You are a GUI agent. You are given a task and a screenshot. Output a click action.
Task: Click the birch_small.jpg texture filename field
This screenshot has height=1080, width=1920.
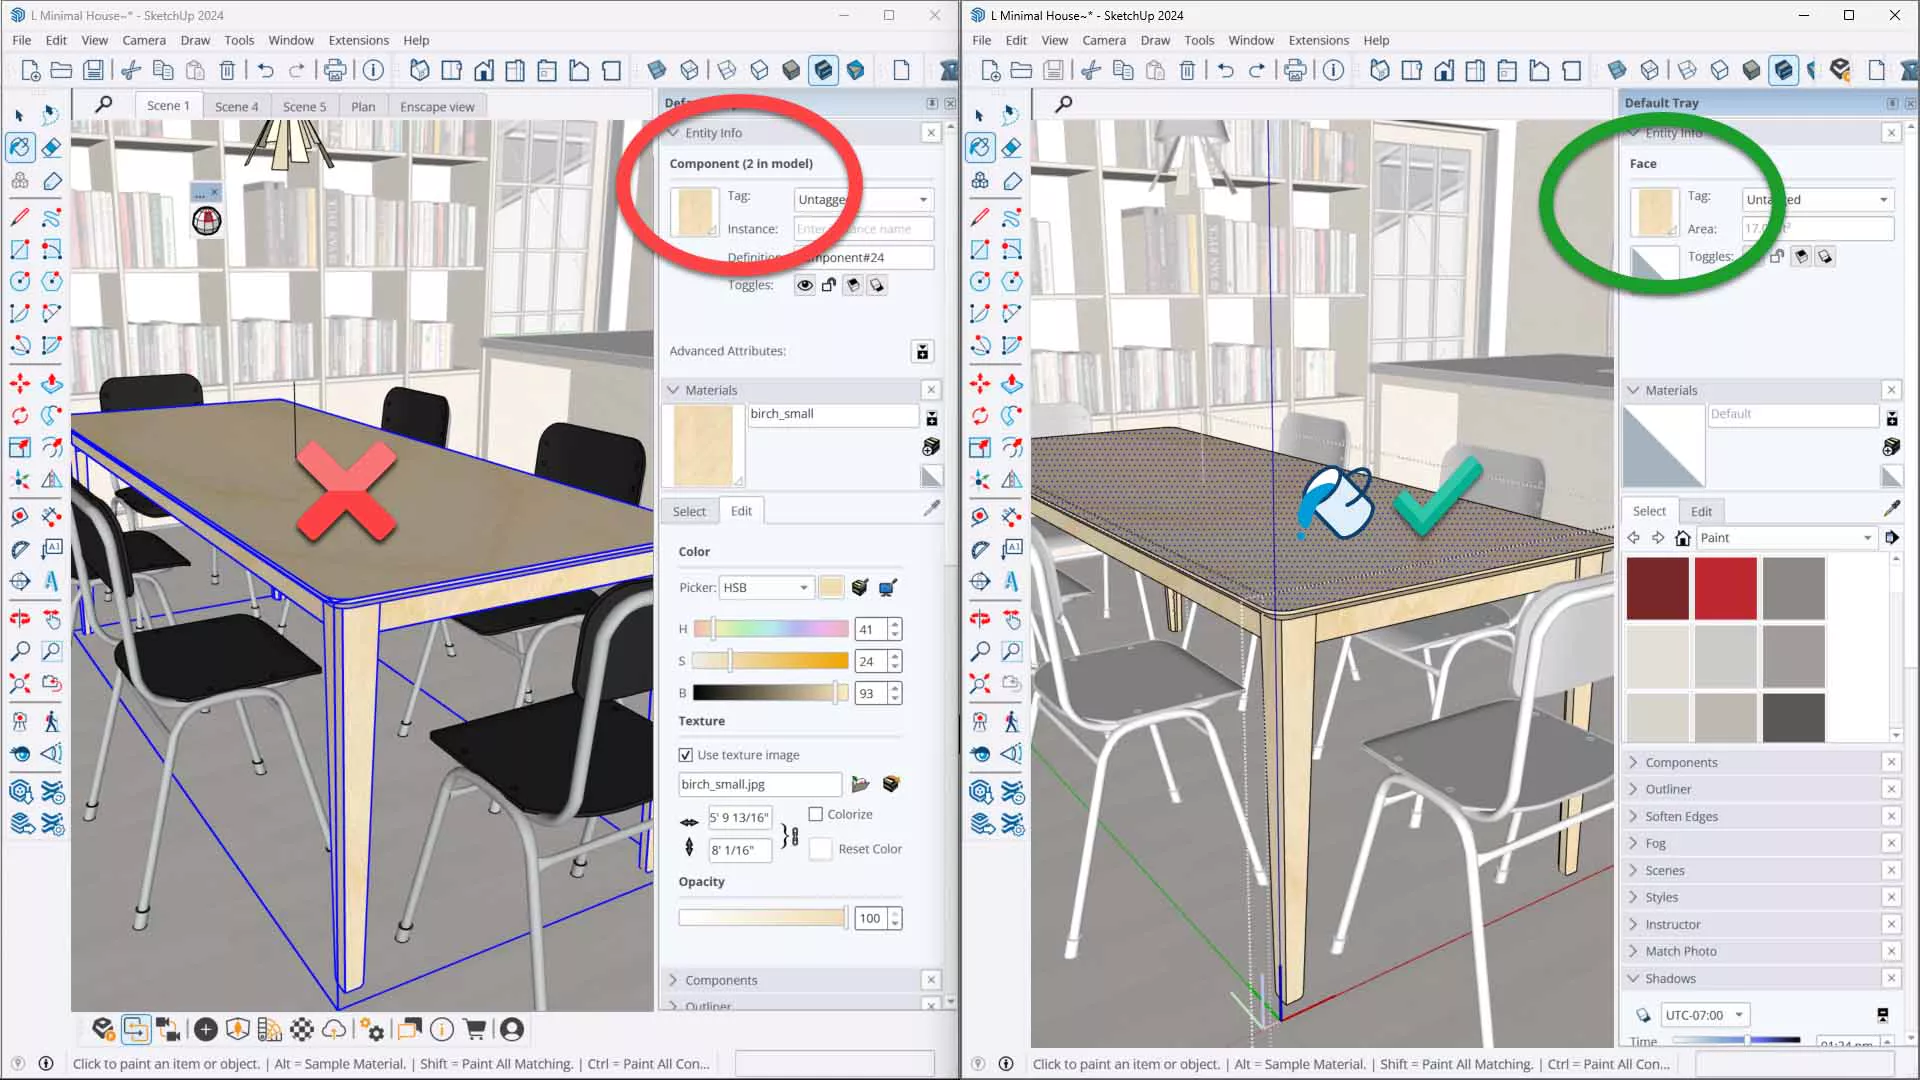point(759,784)
